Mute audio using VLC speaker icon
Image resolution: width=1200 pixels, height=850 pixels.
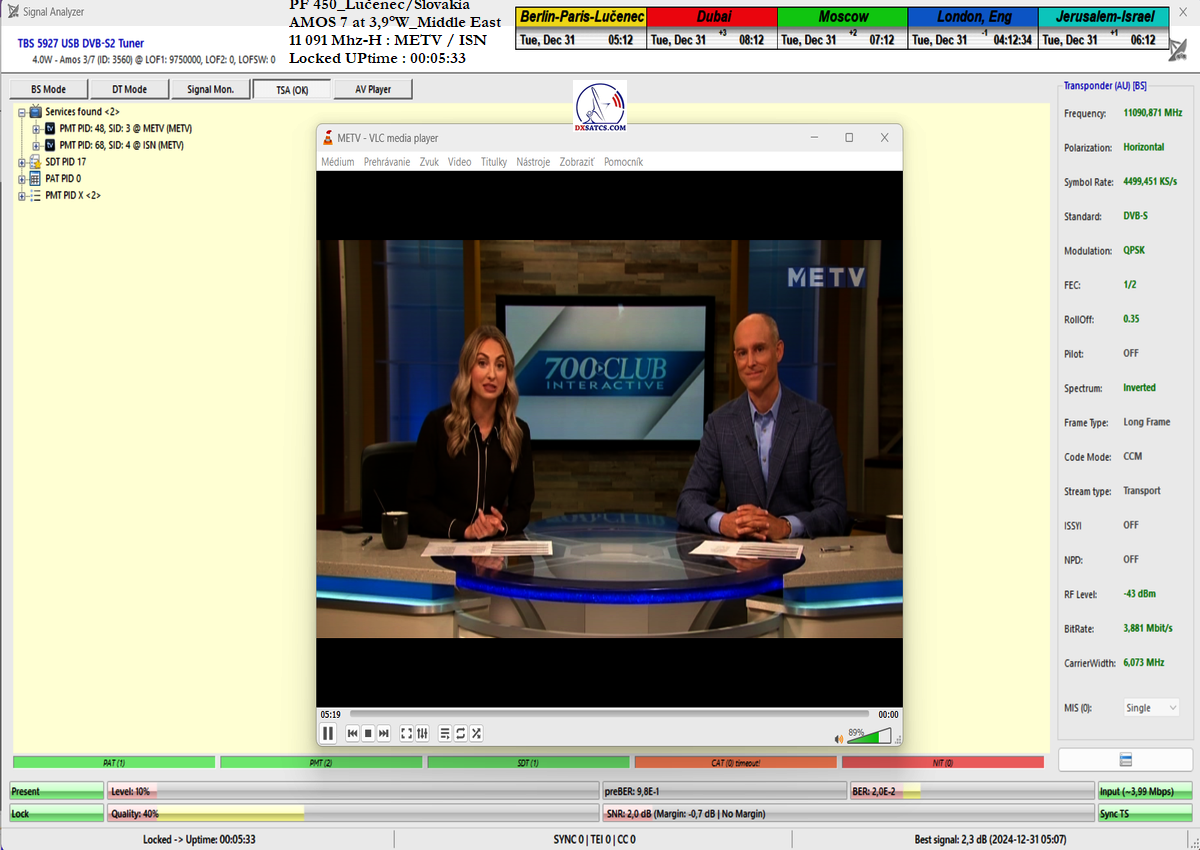[x=839, y=739]
